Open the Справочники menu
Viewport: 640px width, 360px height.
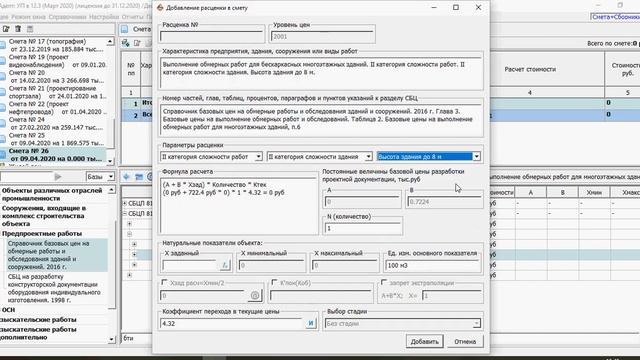pos(67,17)
